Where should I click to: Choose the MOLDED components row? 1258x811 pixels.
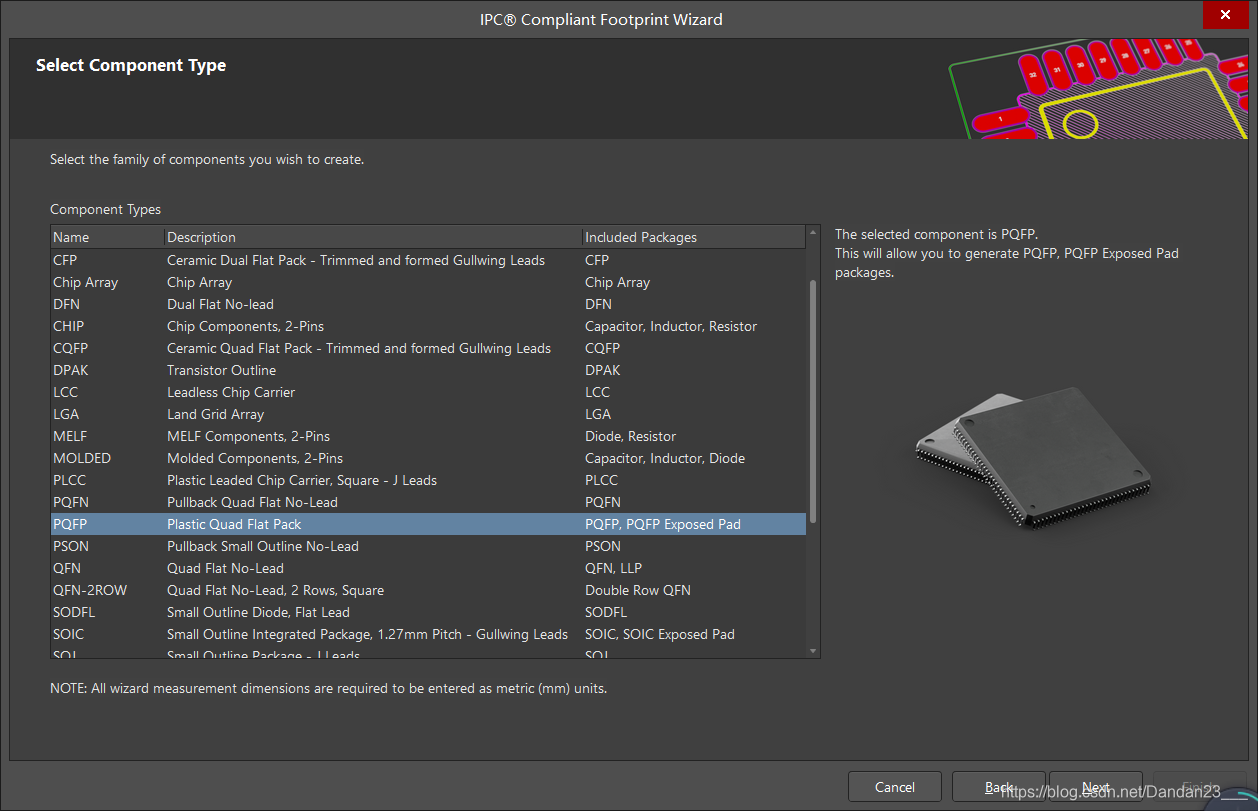pyautogui.click(x=428, y=458)
